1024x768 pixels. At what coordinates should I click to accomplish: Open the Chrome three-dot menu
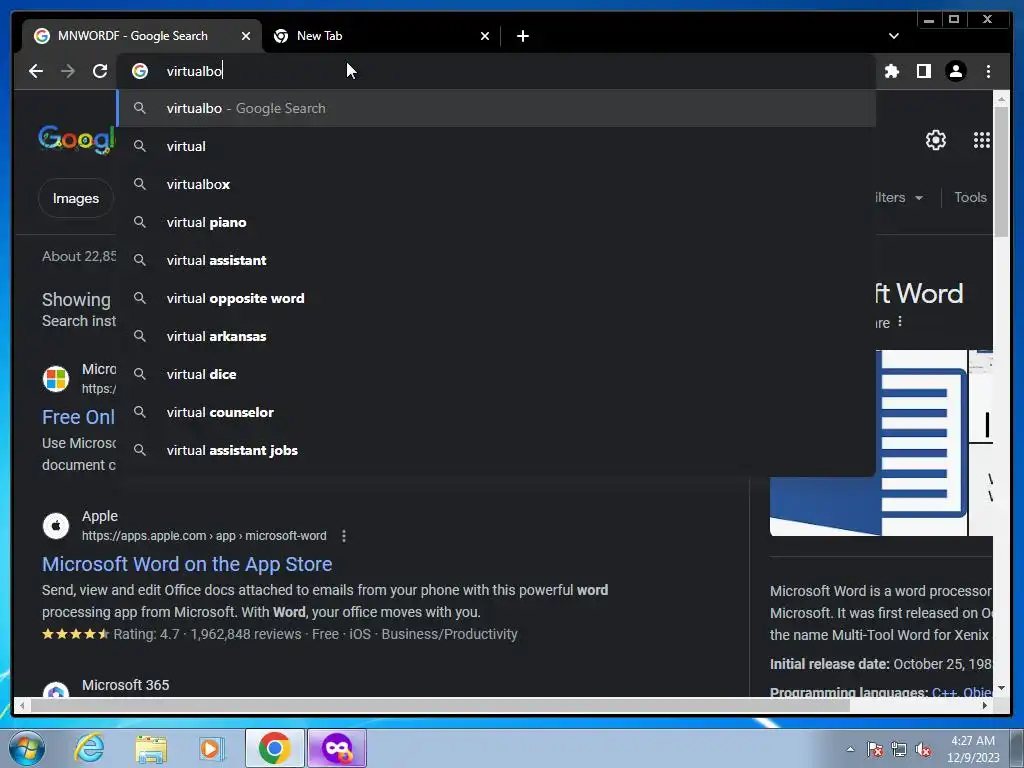(x=988, y=71)
